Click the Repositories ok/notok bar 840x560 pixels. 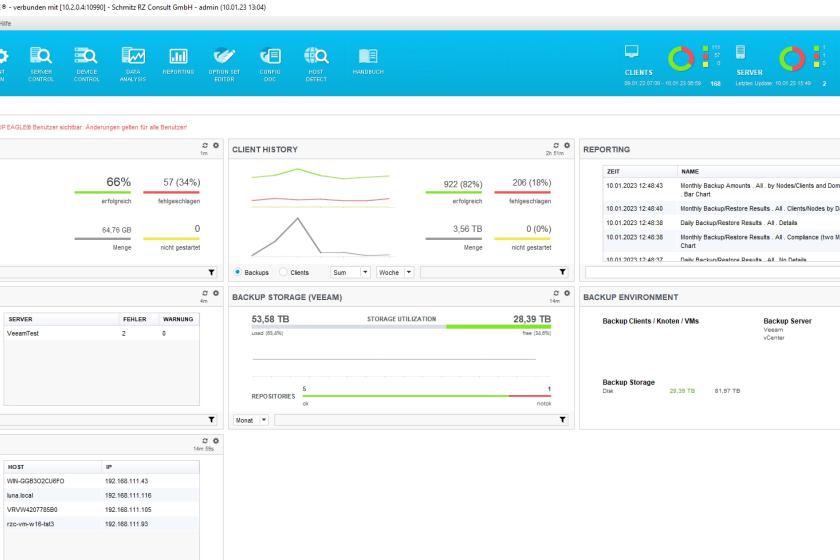[x=427, y=396]
